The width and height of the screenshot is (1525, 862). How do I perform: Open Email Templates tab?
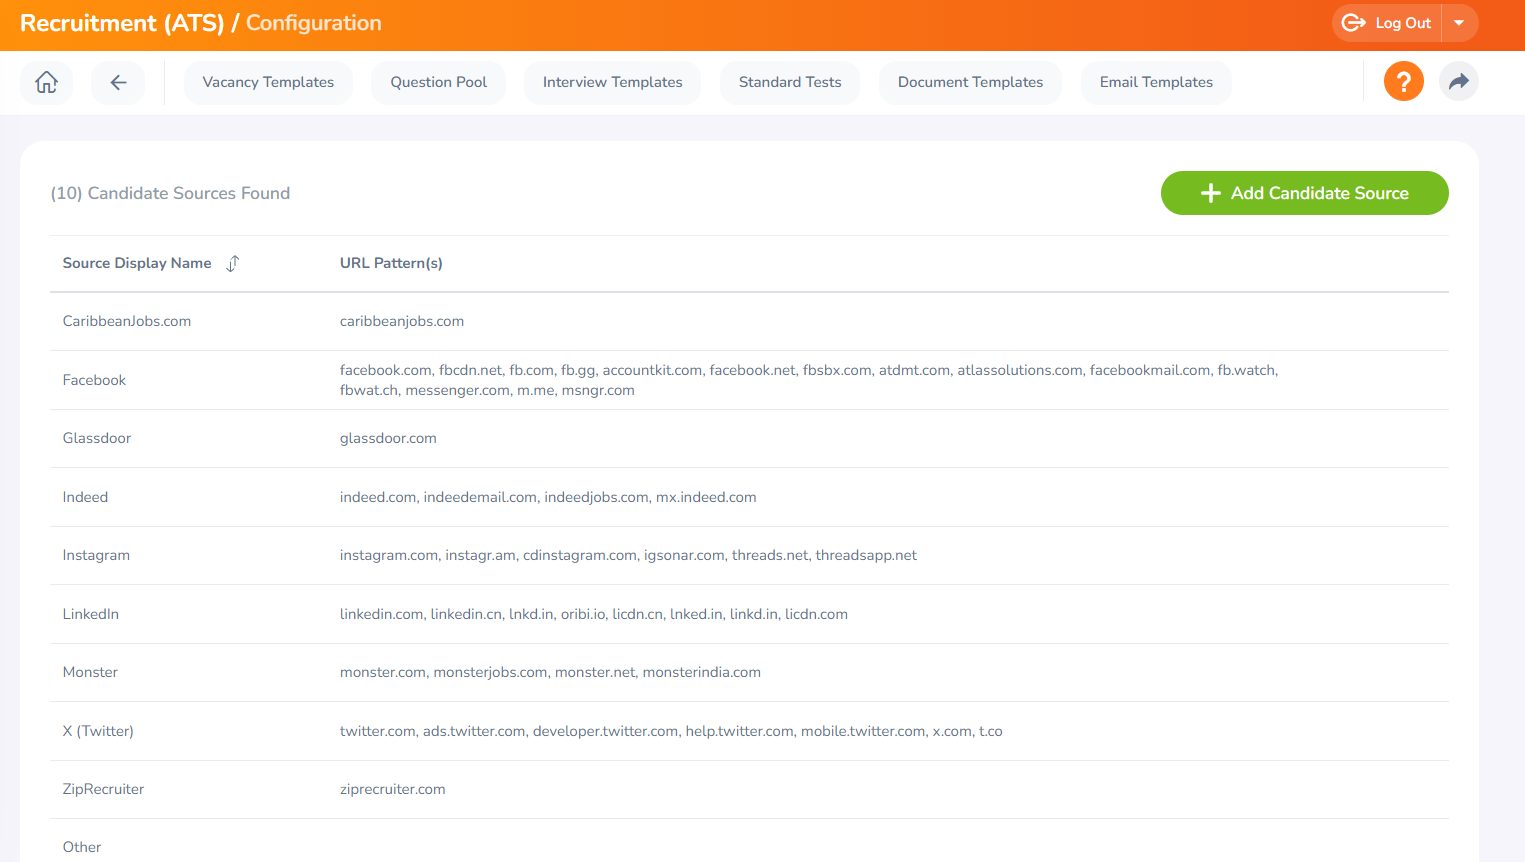(1156, 82)
